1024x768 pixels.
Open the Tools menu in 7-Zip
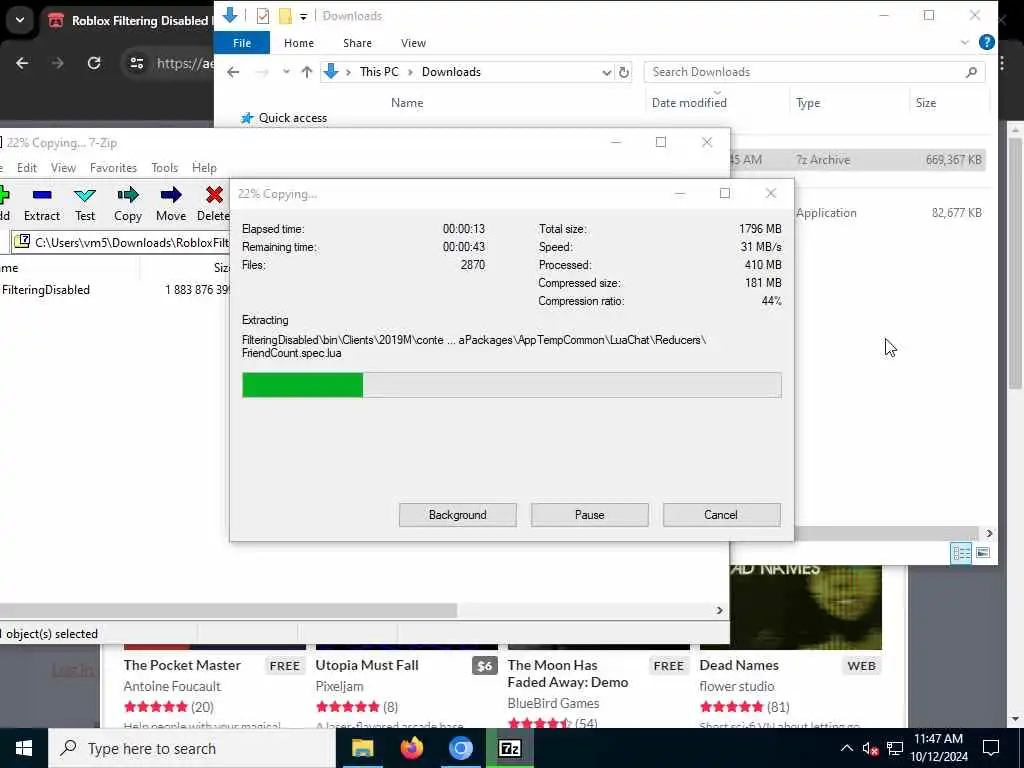[x=165, y=168]
